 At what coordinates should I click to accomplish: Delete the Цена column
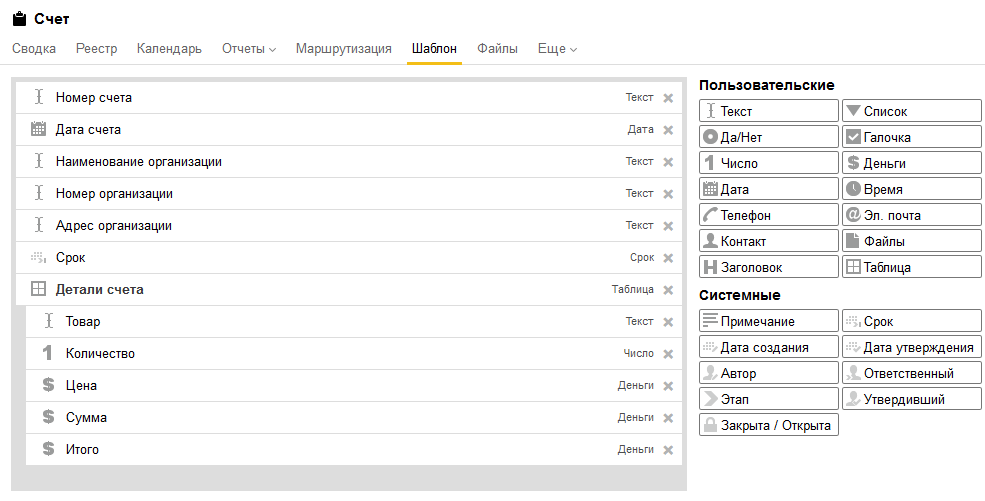click(x=668, y=386)
